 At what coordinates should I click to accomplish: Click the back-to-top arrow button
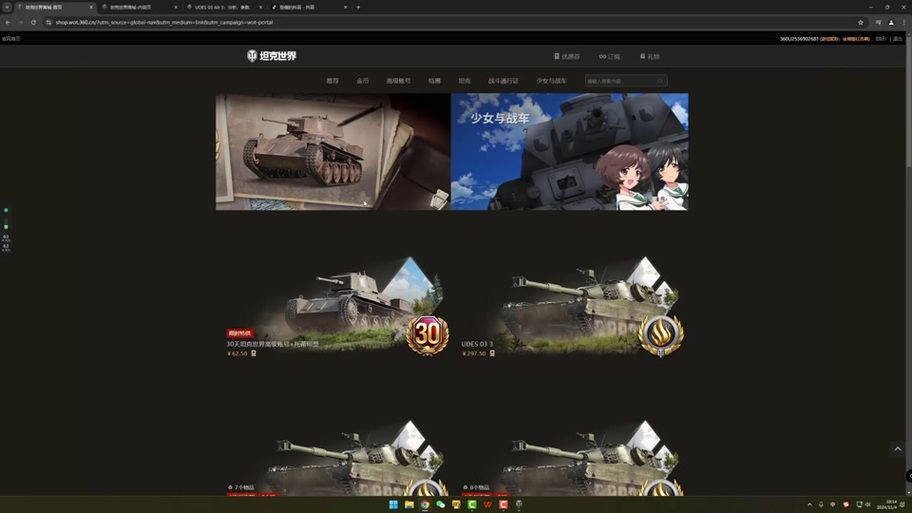pyautogui.click(x=897, y=448)
